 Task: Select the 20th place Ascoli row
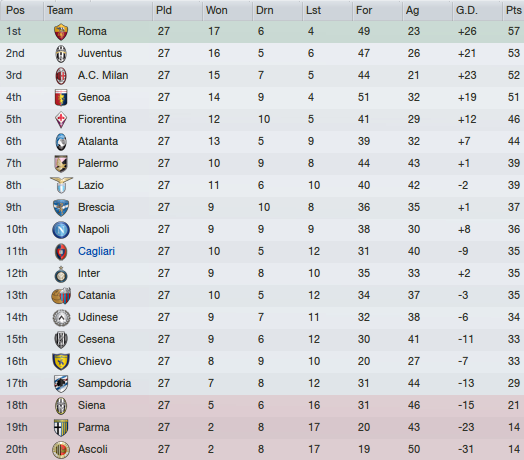262,449
